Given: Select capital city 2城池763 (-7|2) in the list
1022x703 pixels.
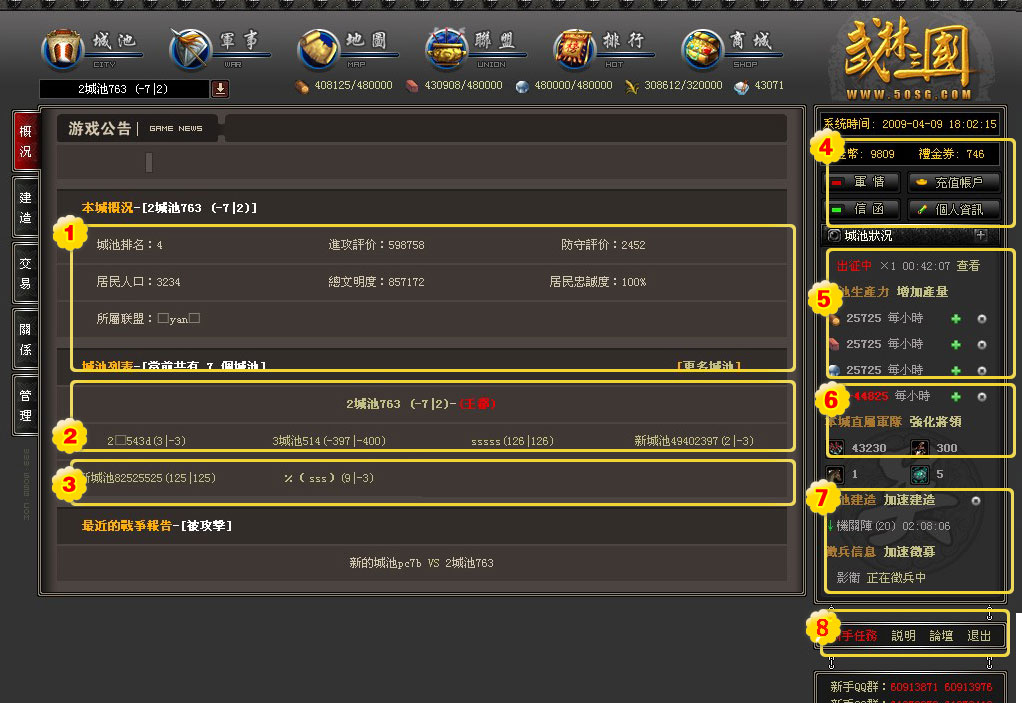Looking at the screenshot, I should pyautogui.click(x=421, y=404).
